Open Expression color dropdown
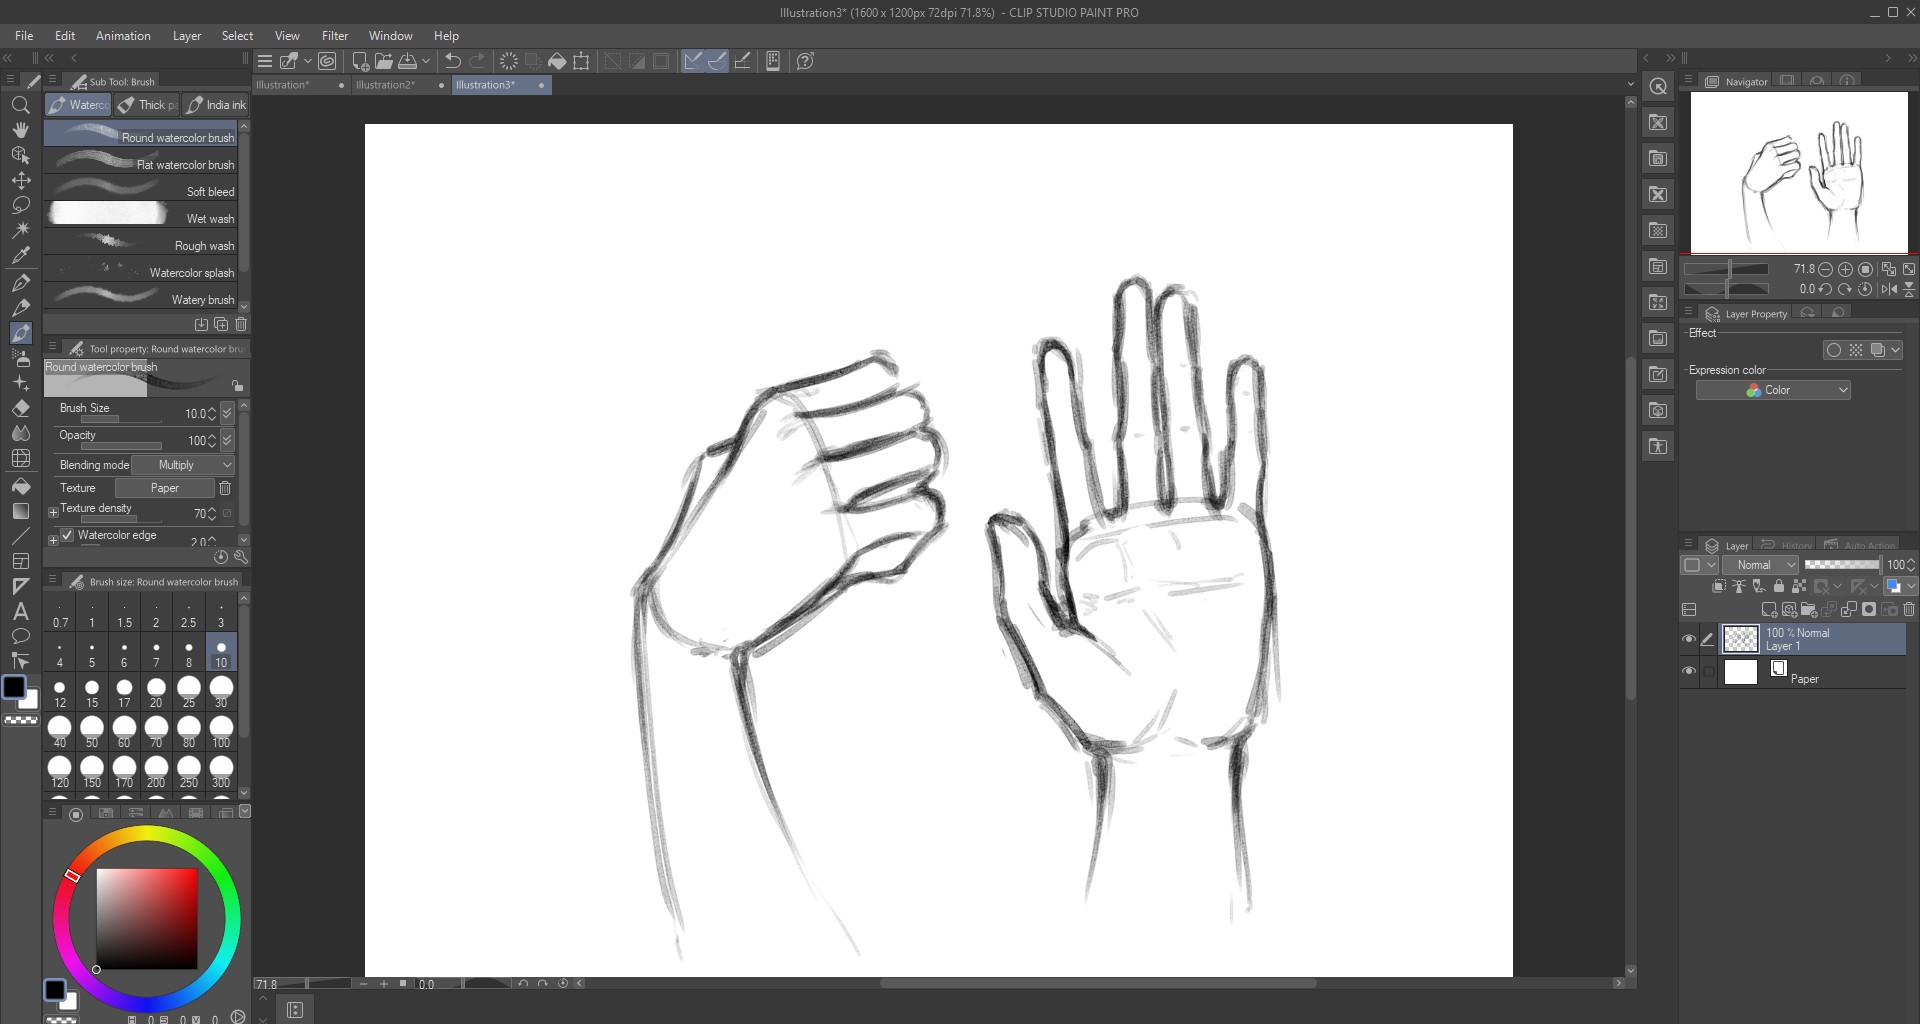This screenshot has height=1024, width=1920. (x=1773, y=390)
